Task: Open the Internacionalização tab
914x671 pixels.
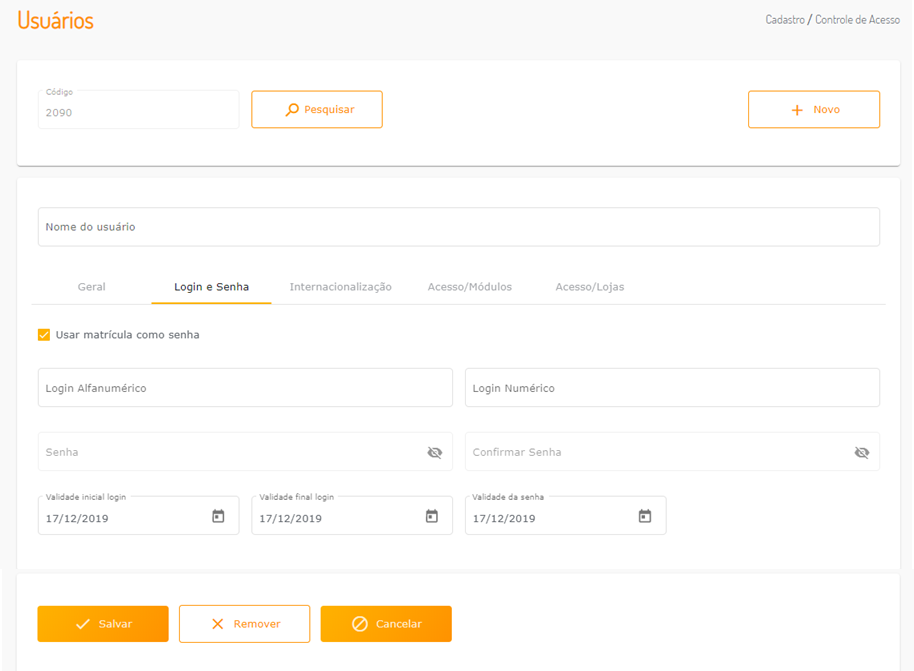Action: (x=340, y=287)
